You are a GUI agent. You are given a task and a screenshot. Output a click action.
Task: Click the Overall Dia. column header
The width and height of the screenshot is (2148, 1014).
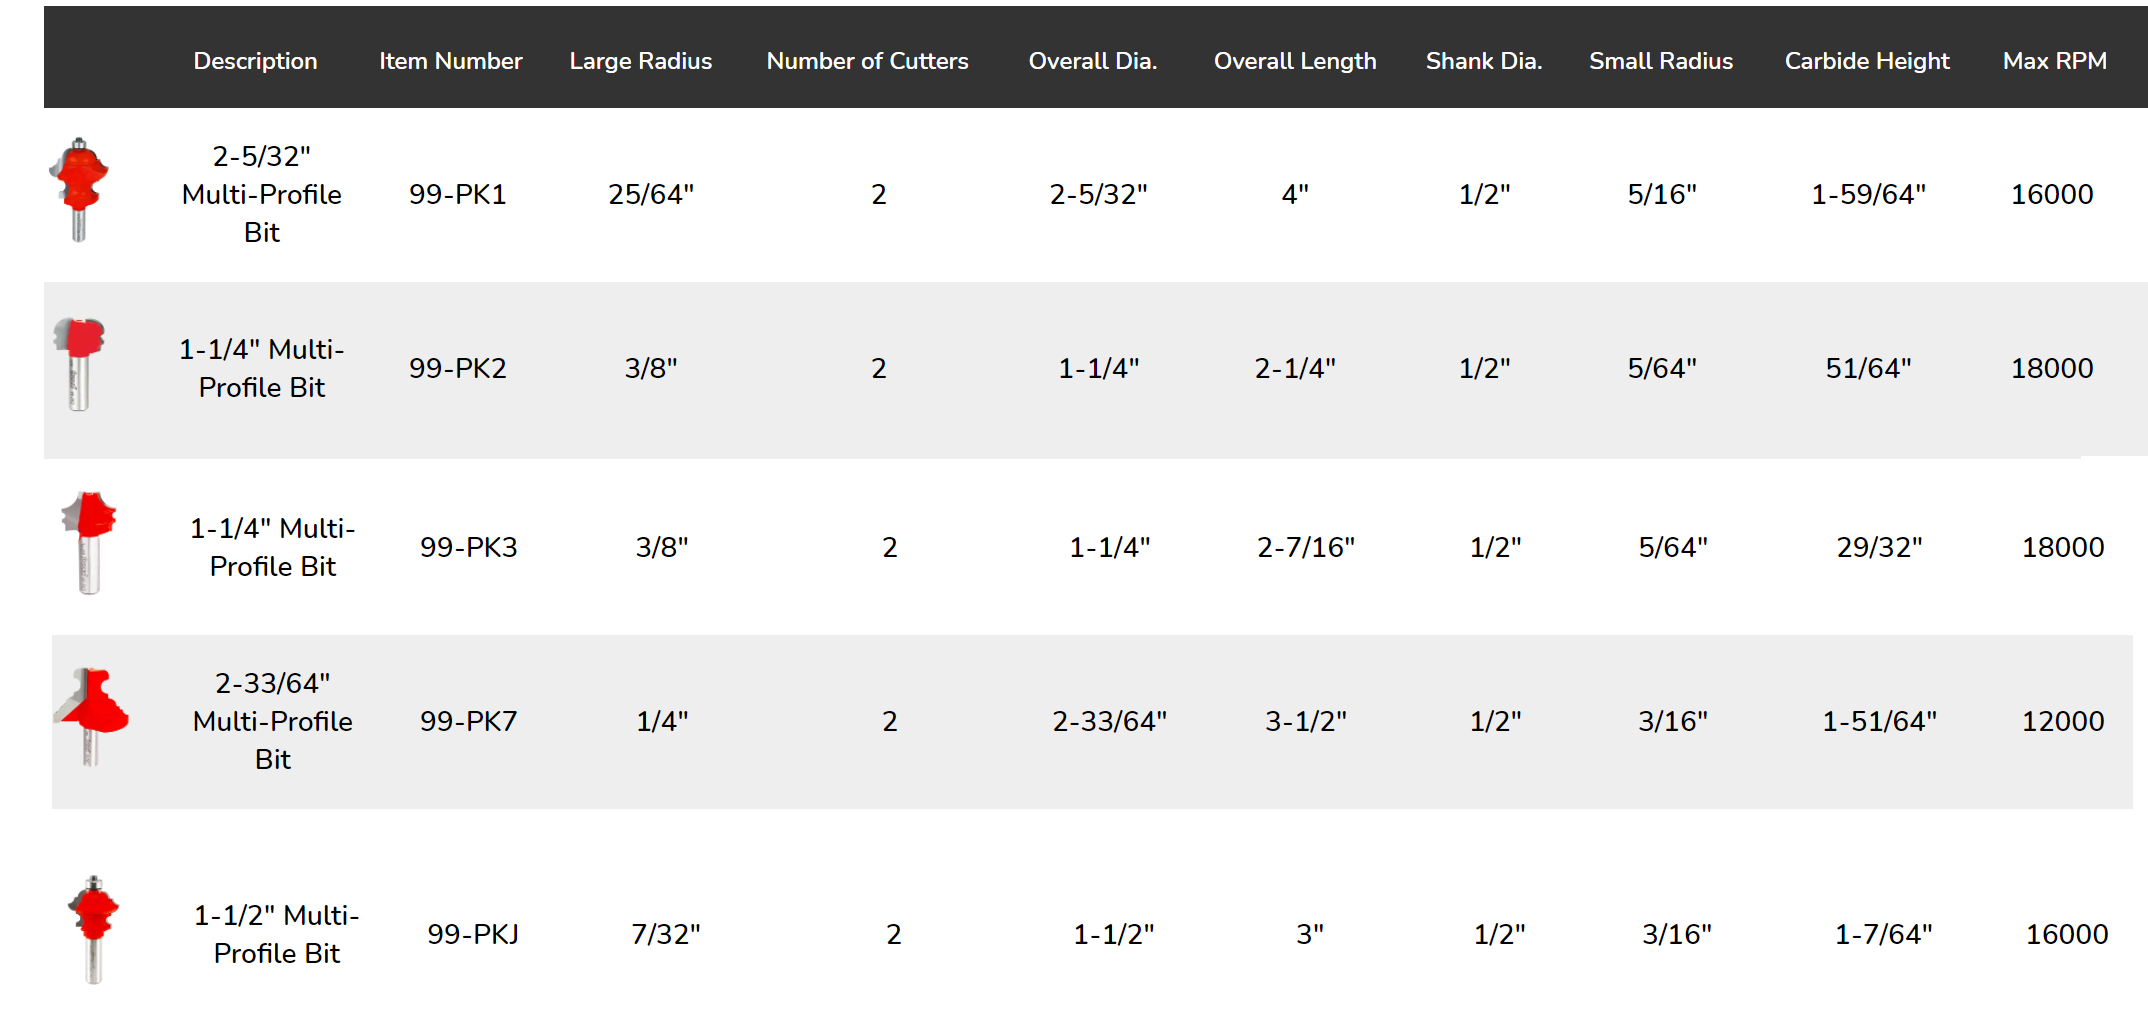(x=1092, y=61)
